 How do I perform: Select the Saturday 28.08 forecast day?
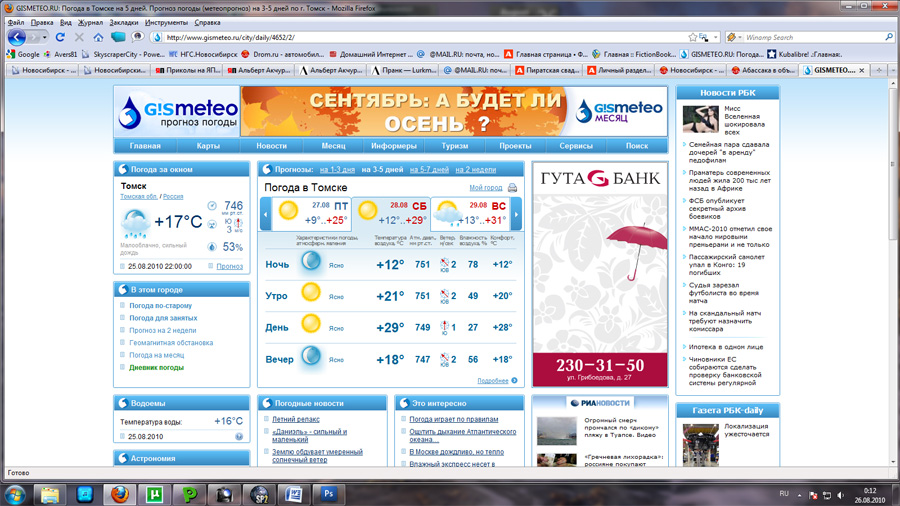pos(391,214)
